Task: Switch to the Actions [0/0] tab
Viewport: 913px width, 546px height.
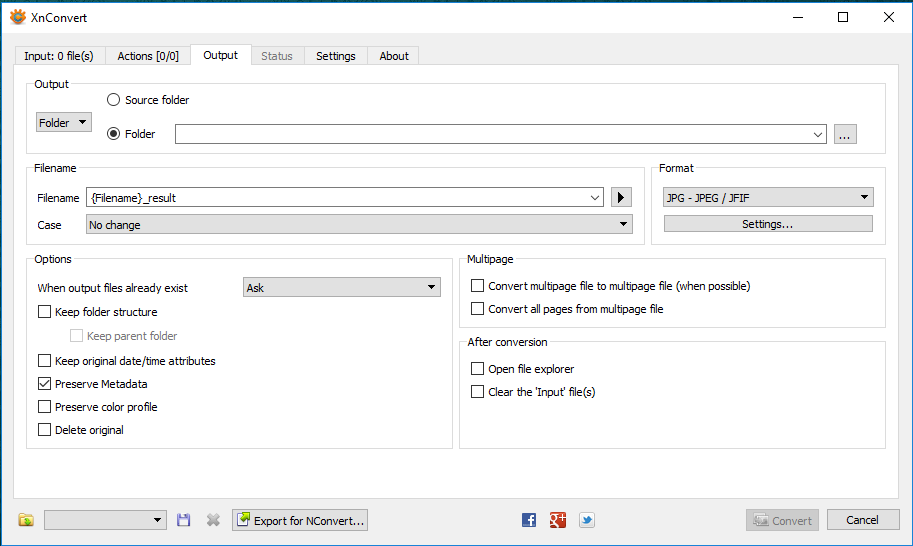Action: [x=148, y=56]
